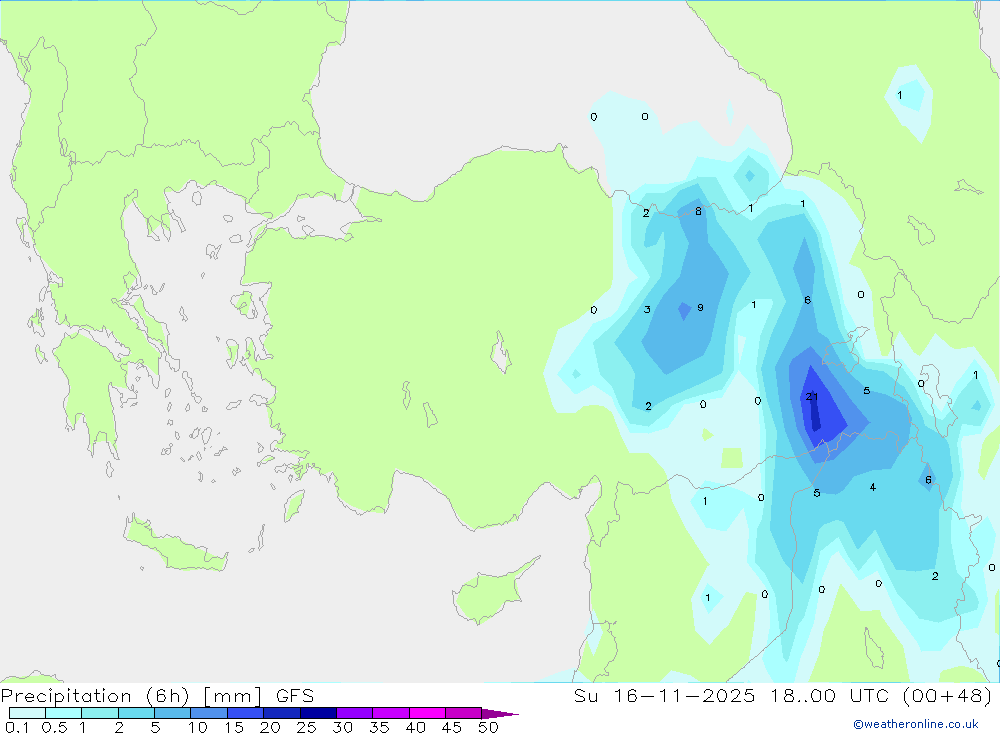Click the '50' legend scale label

[x=489, y=727]
